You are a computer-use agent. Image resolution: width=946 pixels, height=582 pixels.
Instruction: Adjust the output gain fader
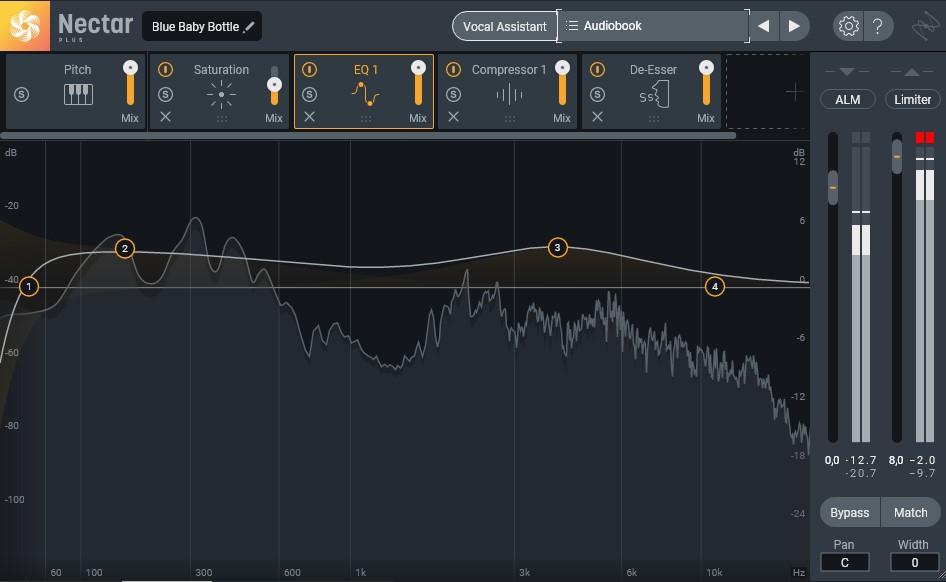coord(897,156)
